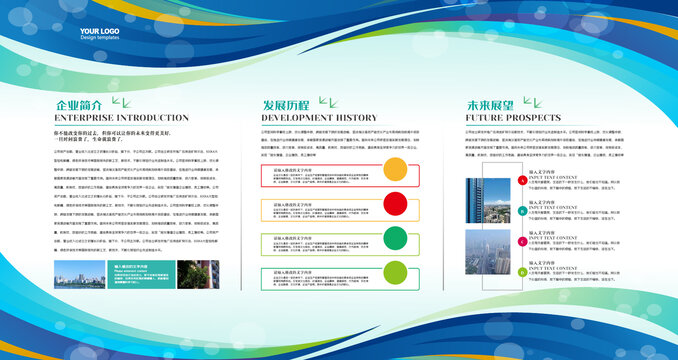The image size is (678, 360).
Task: Click the leaf icon beside 企业简介
Action: [x=122, y=102]
